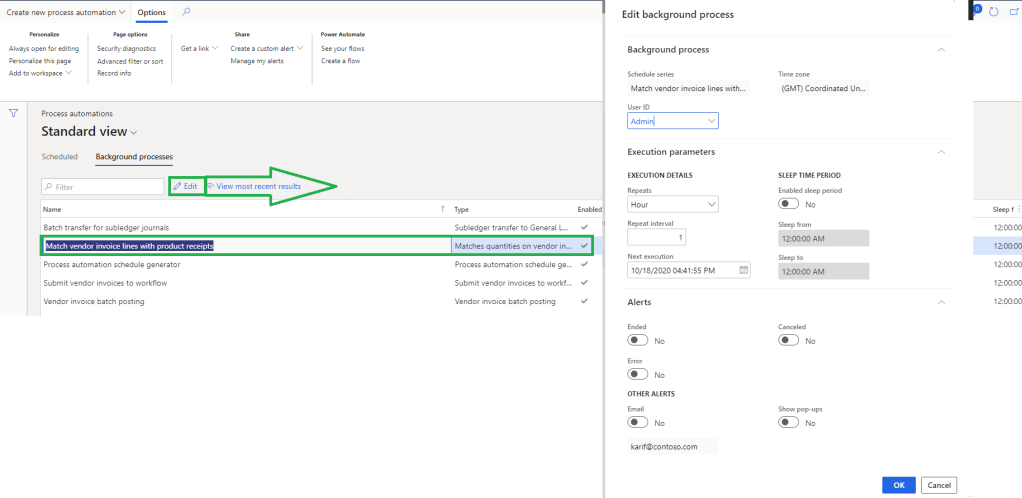Click the search magnifier icon in ribbon

click(x=186, y=12)
